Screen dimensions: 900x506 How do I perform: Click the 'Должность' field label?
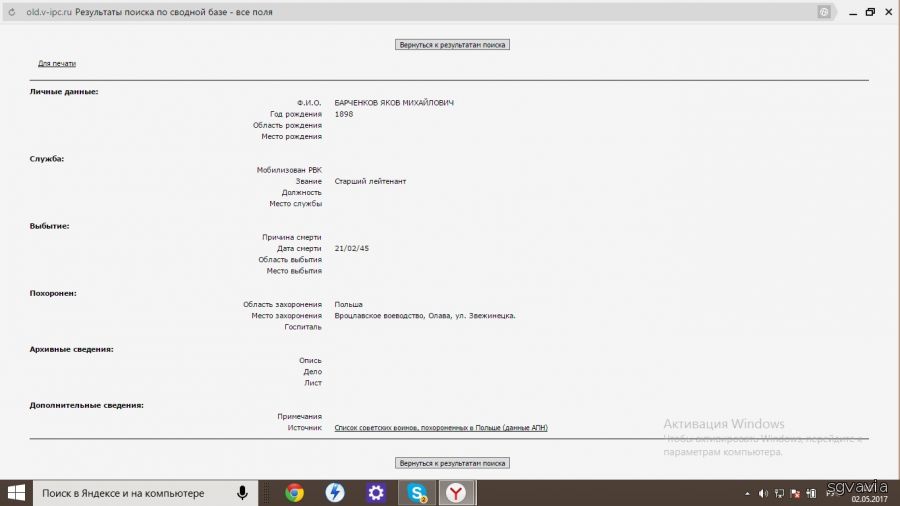[x=301, y=192]
